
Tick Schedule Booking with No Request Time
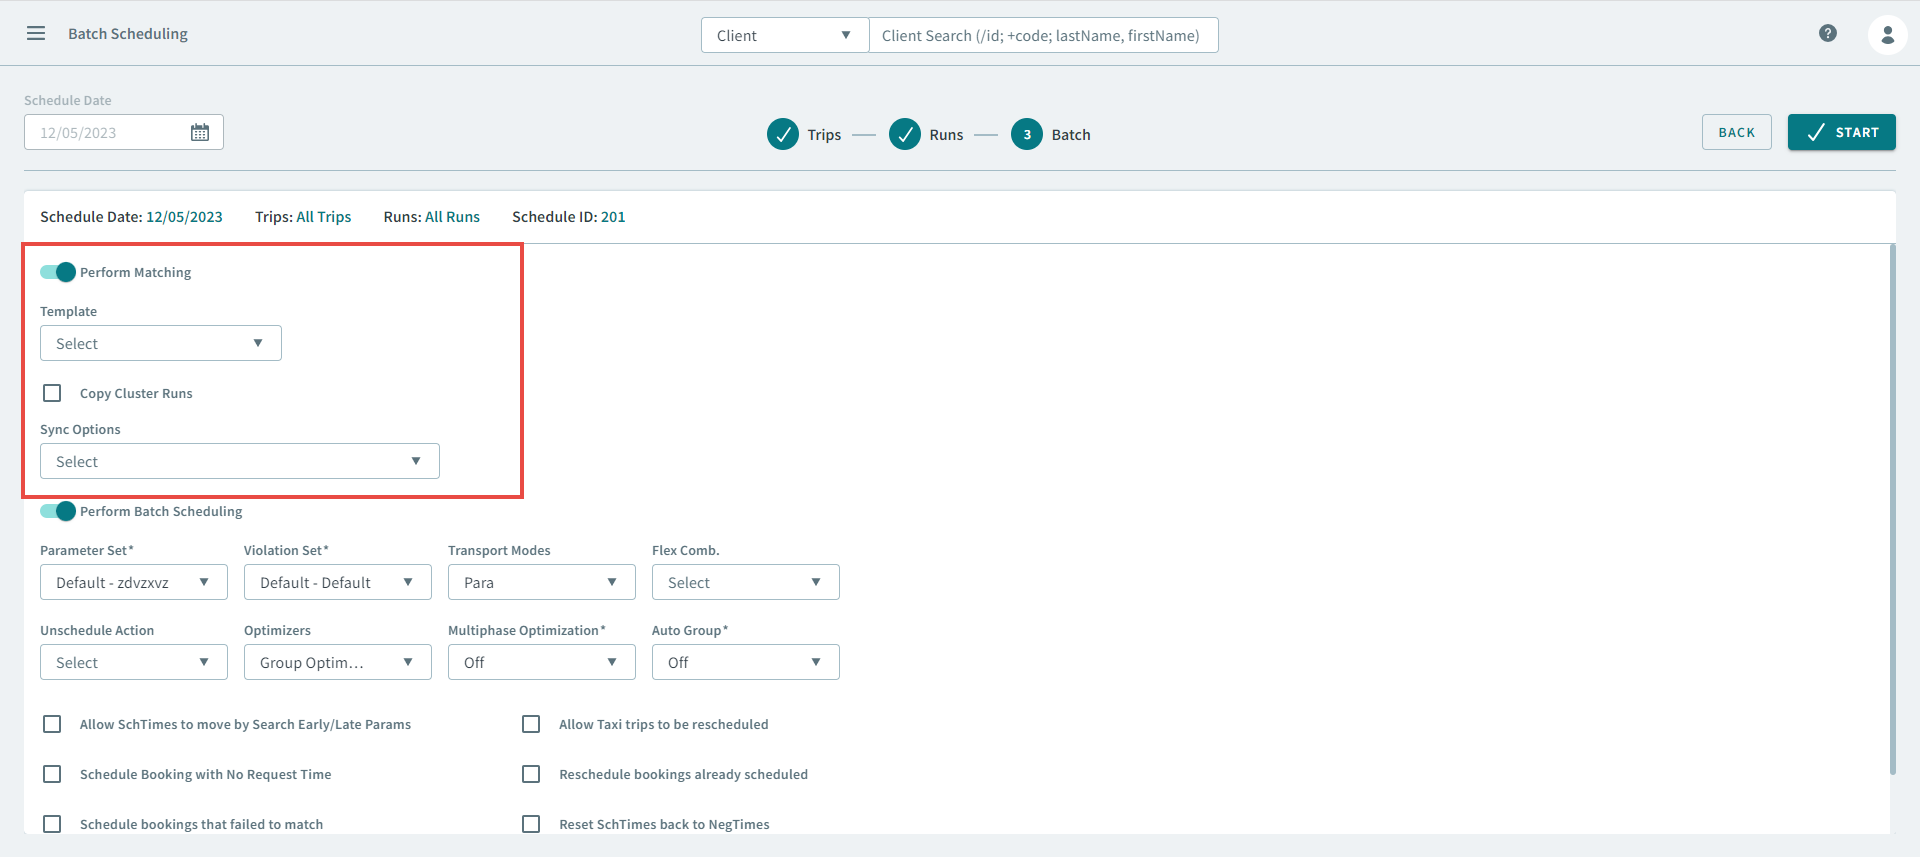click(52, 774)
